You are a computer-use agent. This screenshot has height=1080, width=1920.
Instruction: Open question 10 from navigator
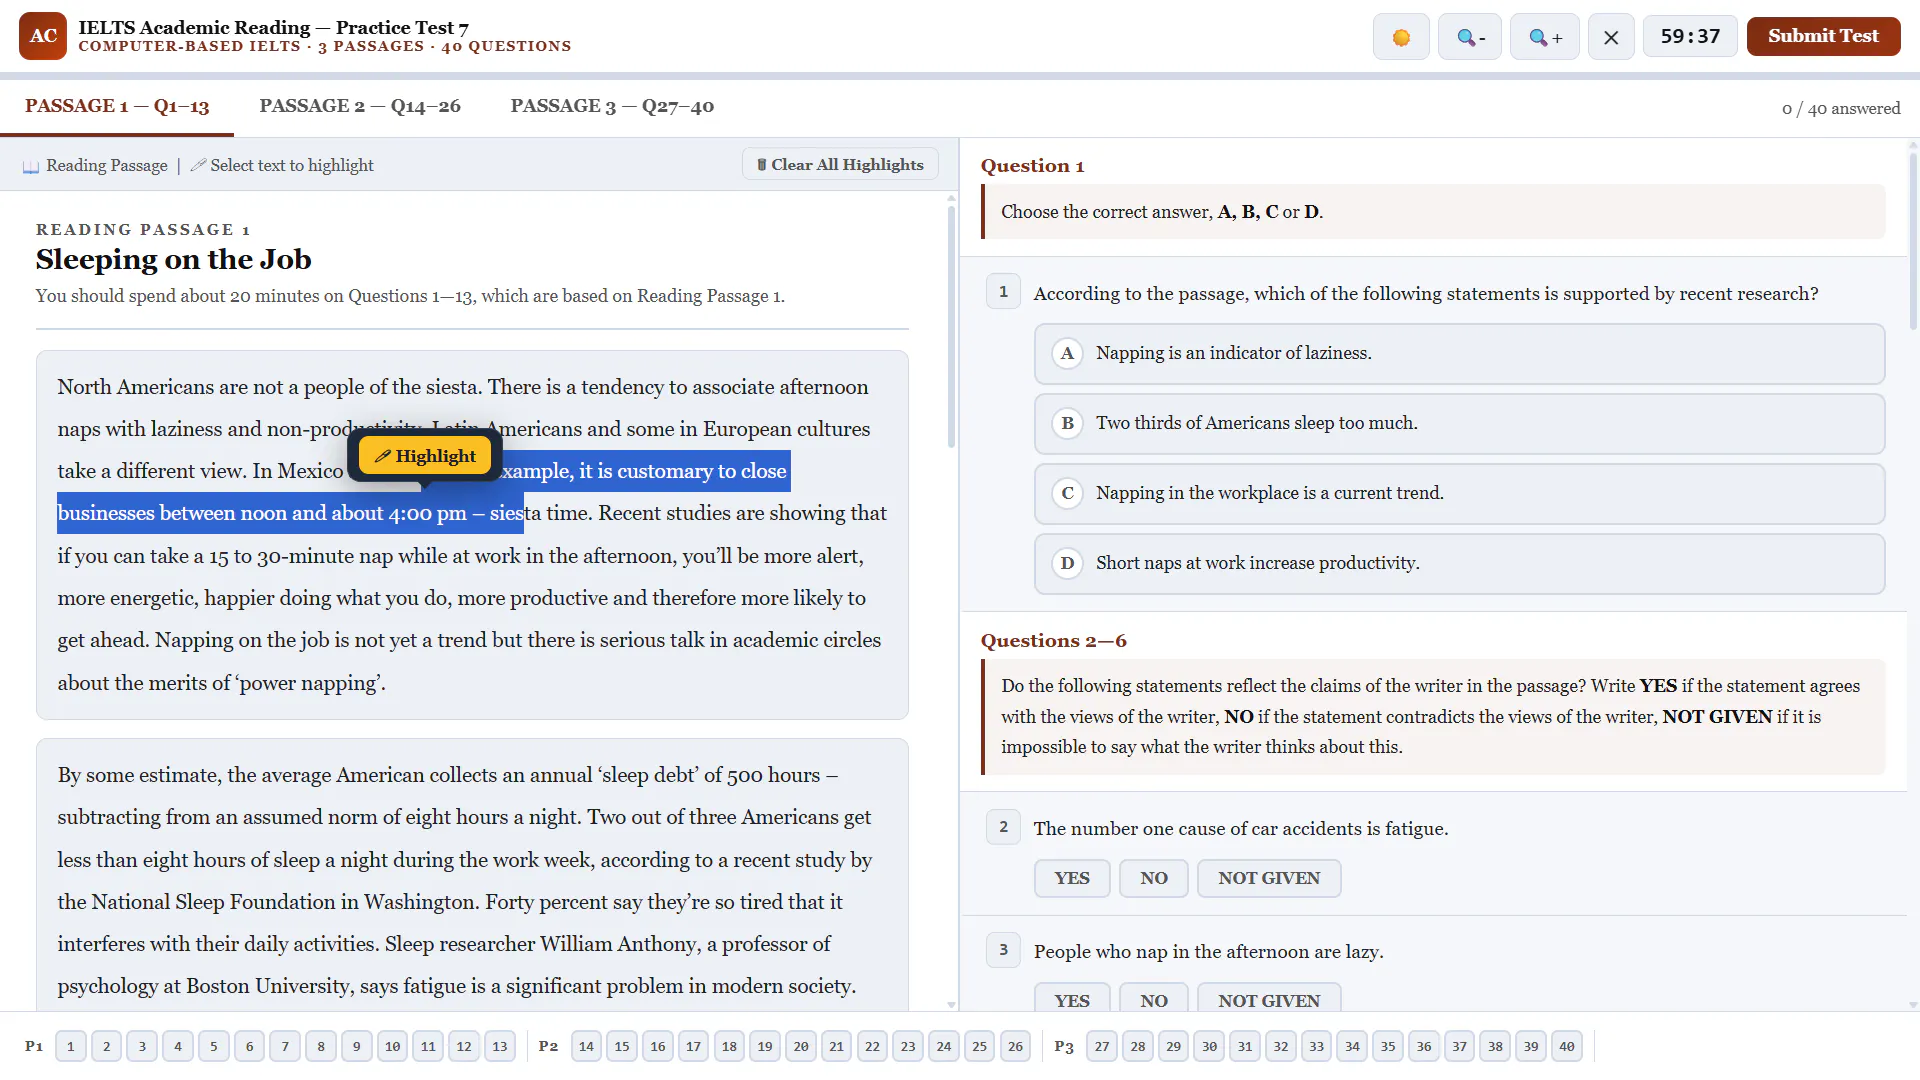click(x=392, y=1046)
